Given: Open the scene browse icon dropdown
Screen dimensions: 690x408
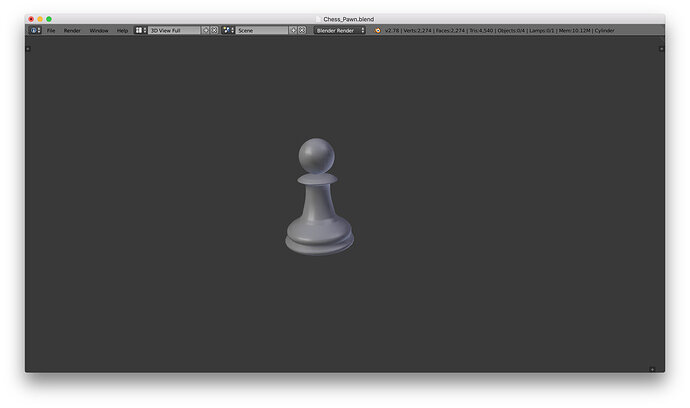Looking at the screenshot, I should [x=228, y=30].
